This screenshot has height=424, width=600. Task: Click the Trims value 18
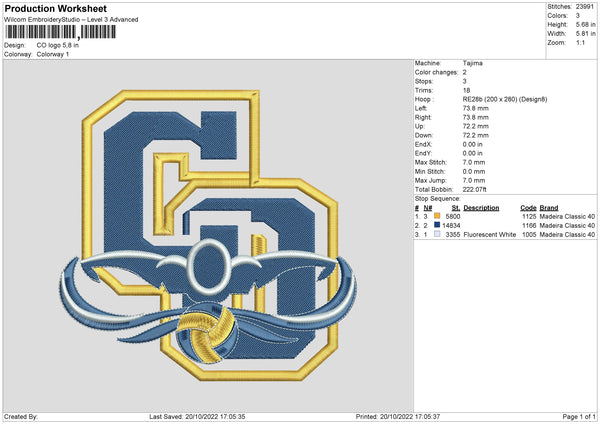[466, 90]
